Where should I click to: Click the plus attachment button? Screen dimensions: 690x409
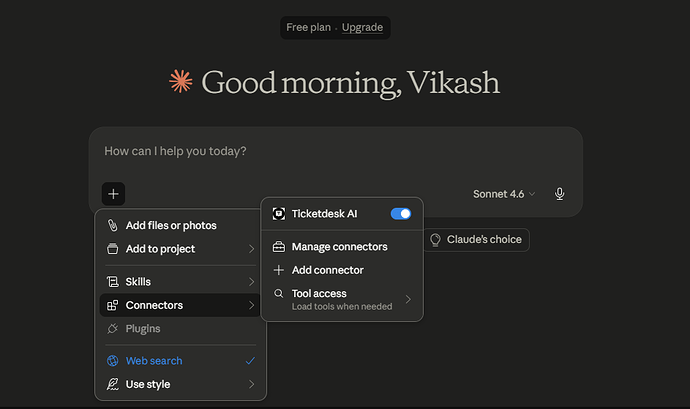113,194
